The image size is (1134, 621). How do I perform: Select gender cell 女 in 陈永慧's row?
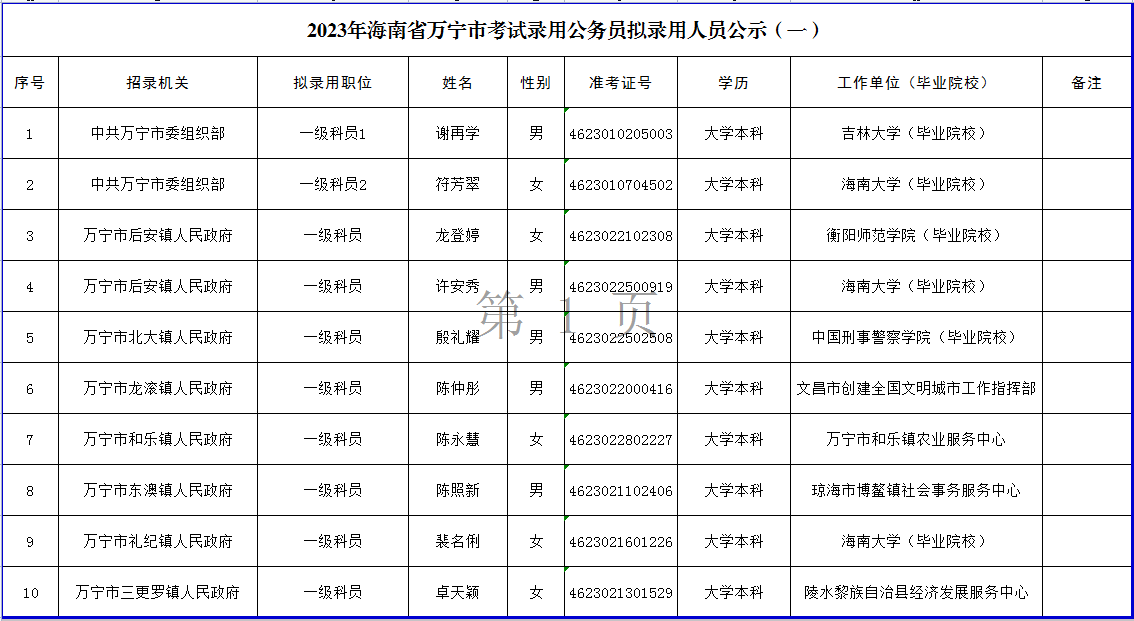click(x=536, y=440)
